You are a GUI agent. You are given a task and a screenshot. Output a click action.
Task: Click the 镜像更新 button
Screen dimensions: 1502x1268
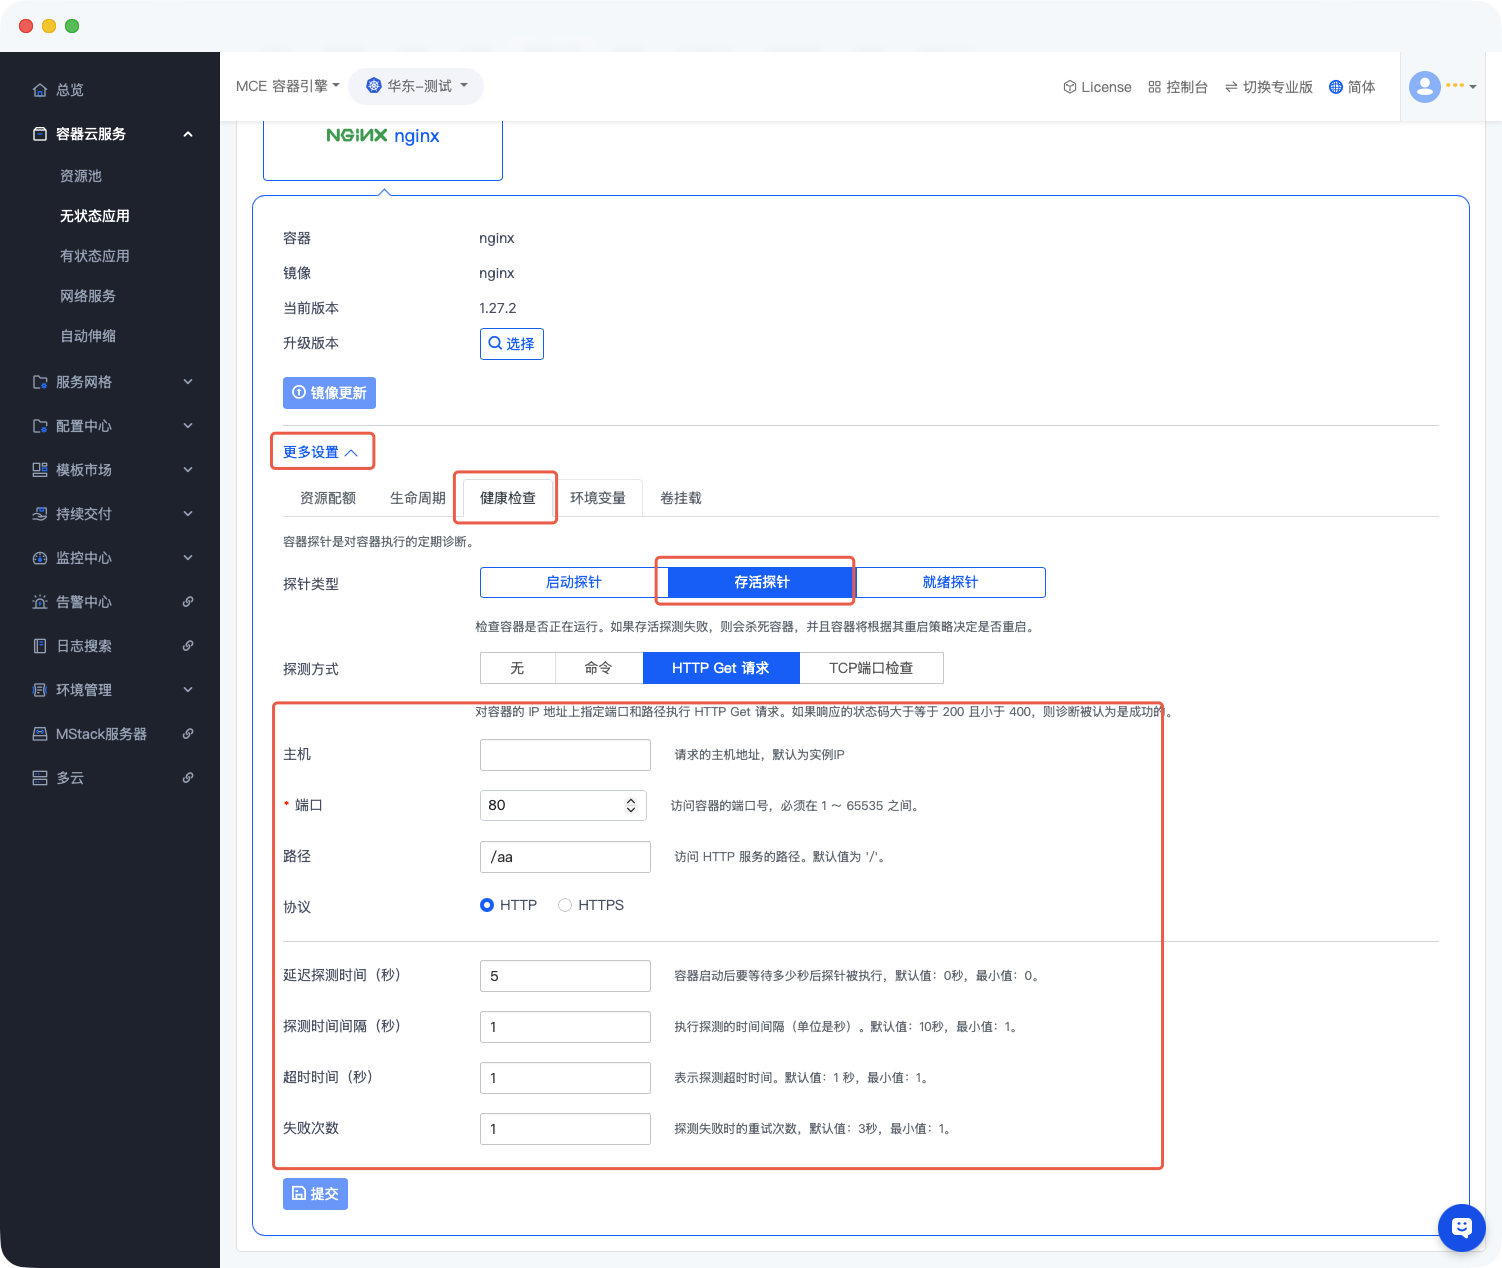point(329,393)
